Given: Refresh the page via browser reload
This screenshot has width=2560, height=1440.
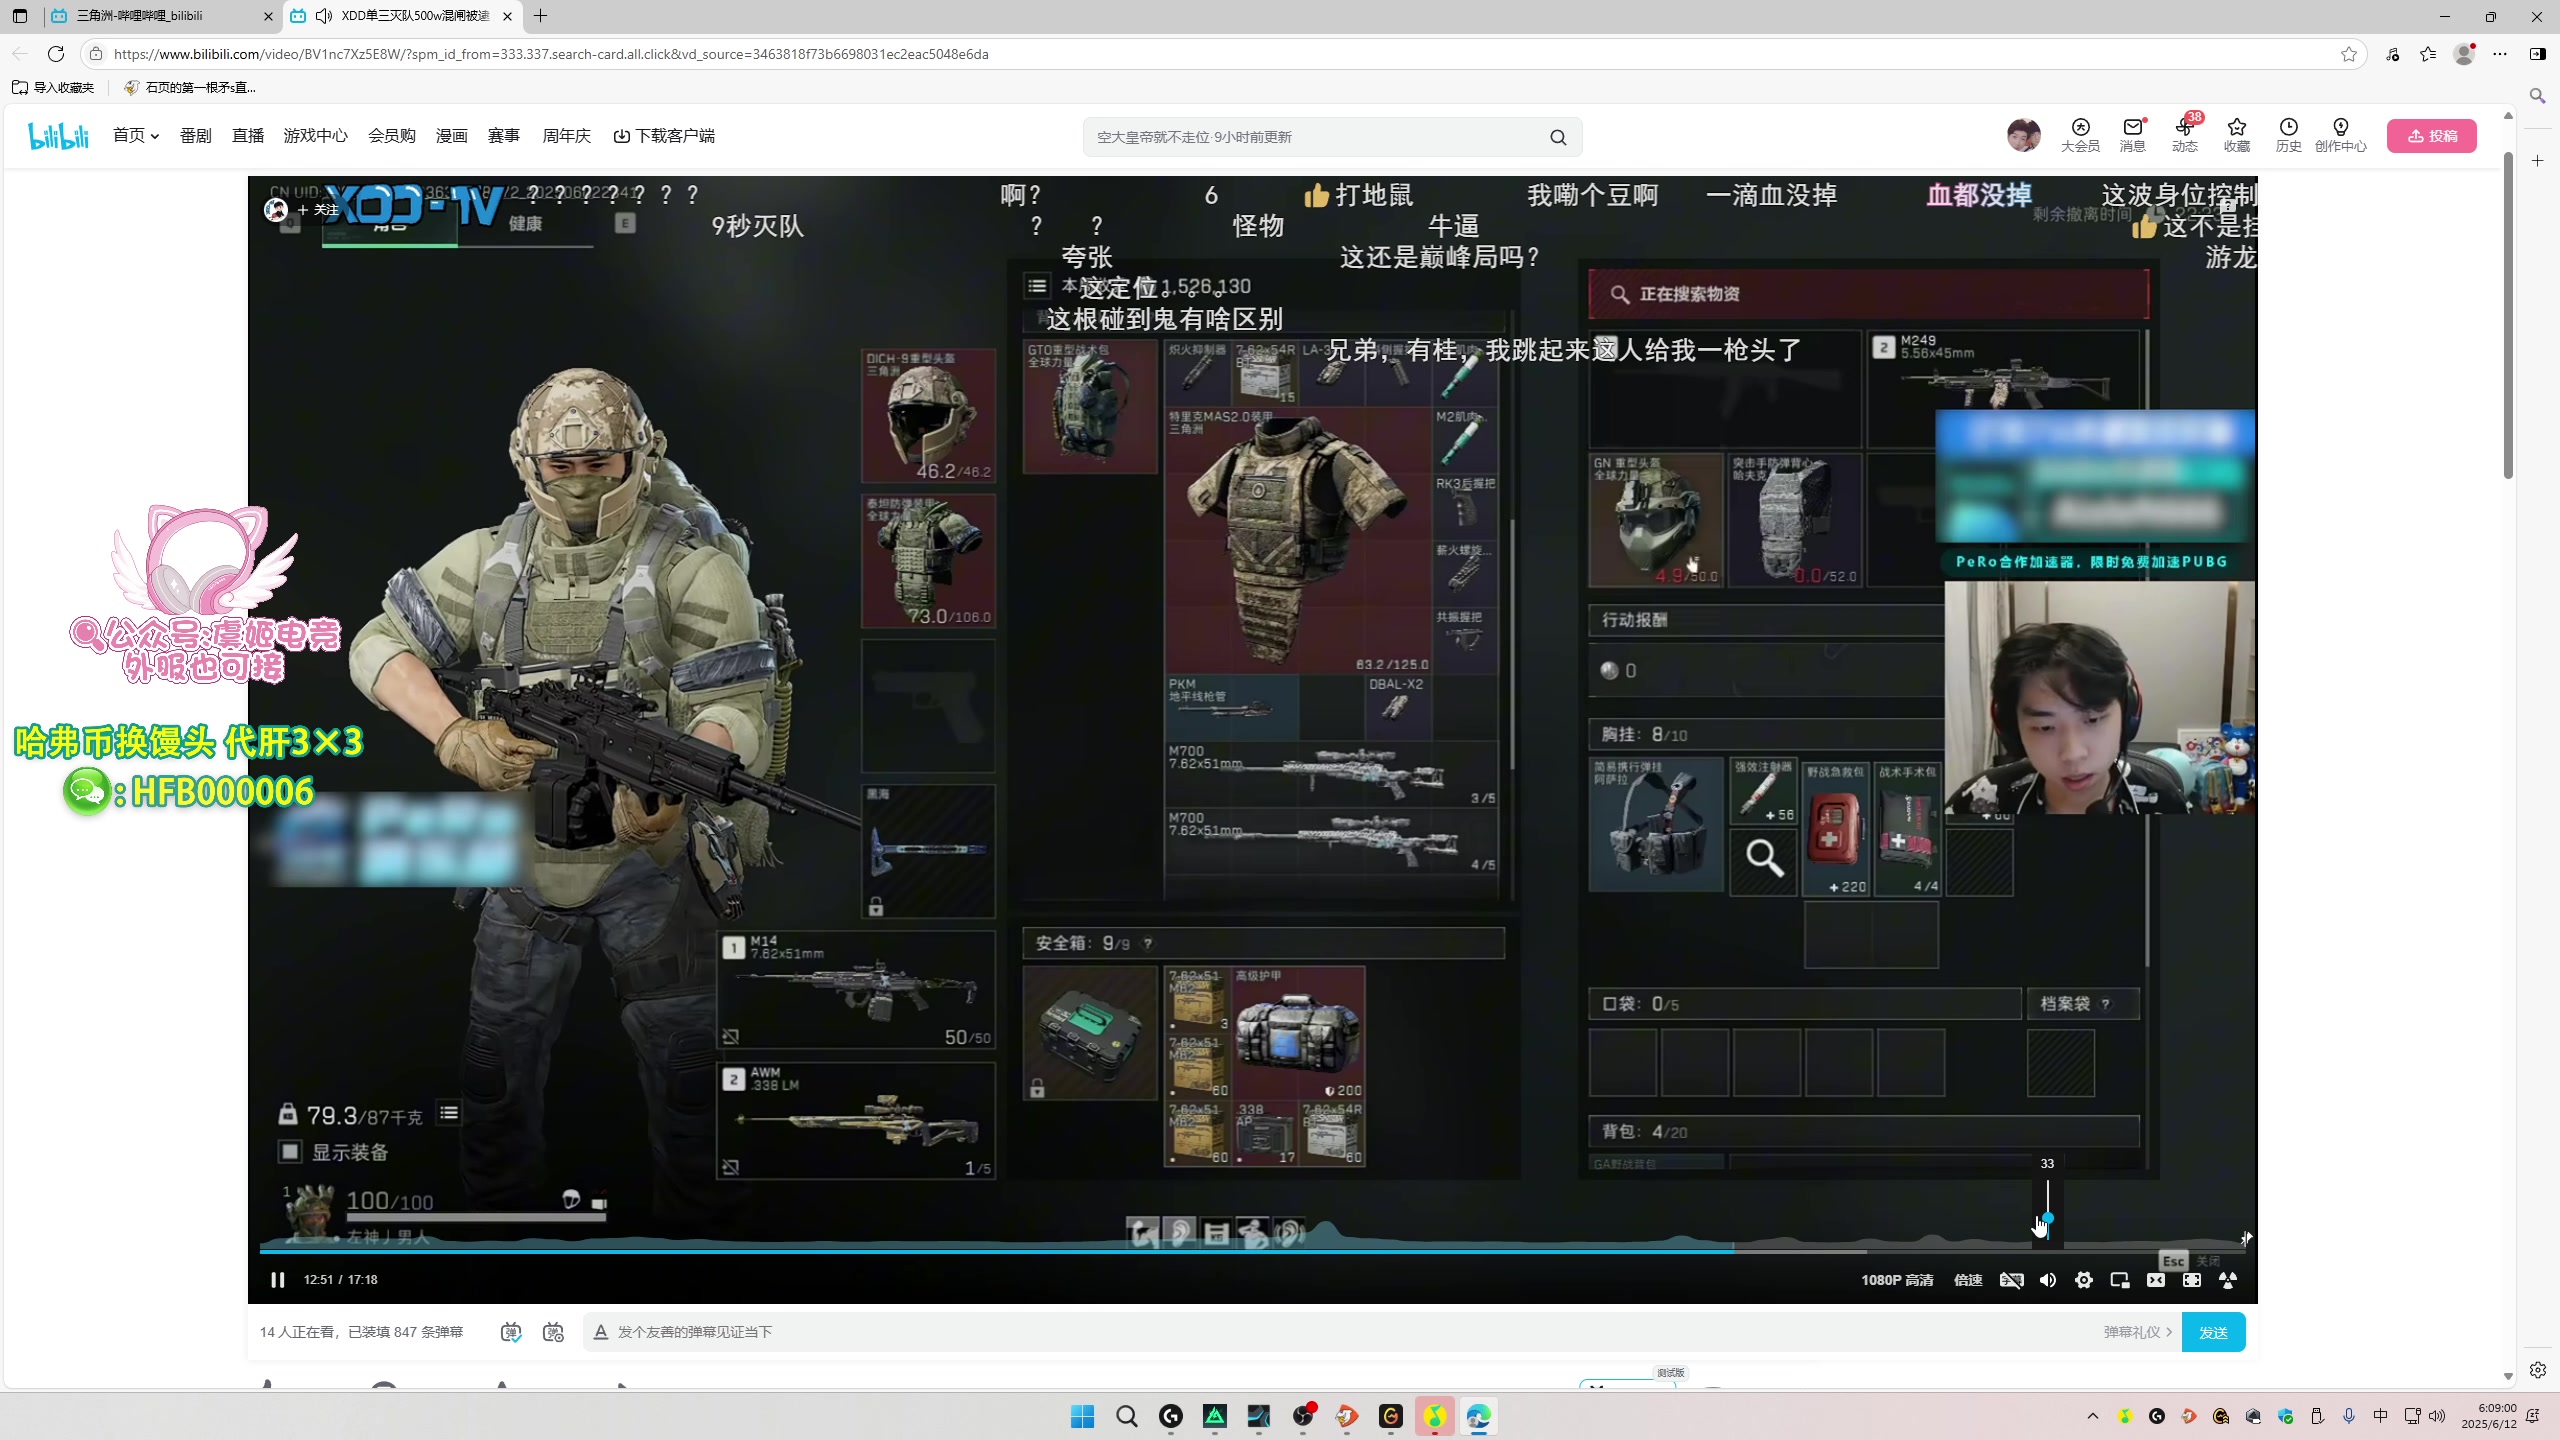Looking at the screenshot, I should (56, 54).
